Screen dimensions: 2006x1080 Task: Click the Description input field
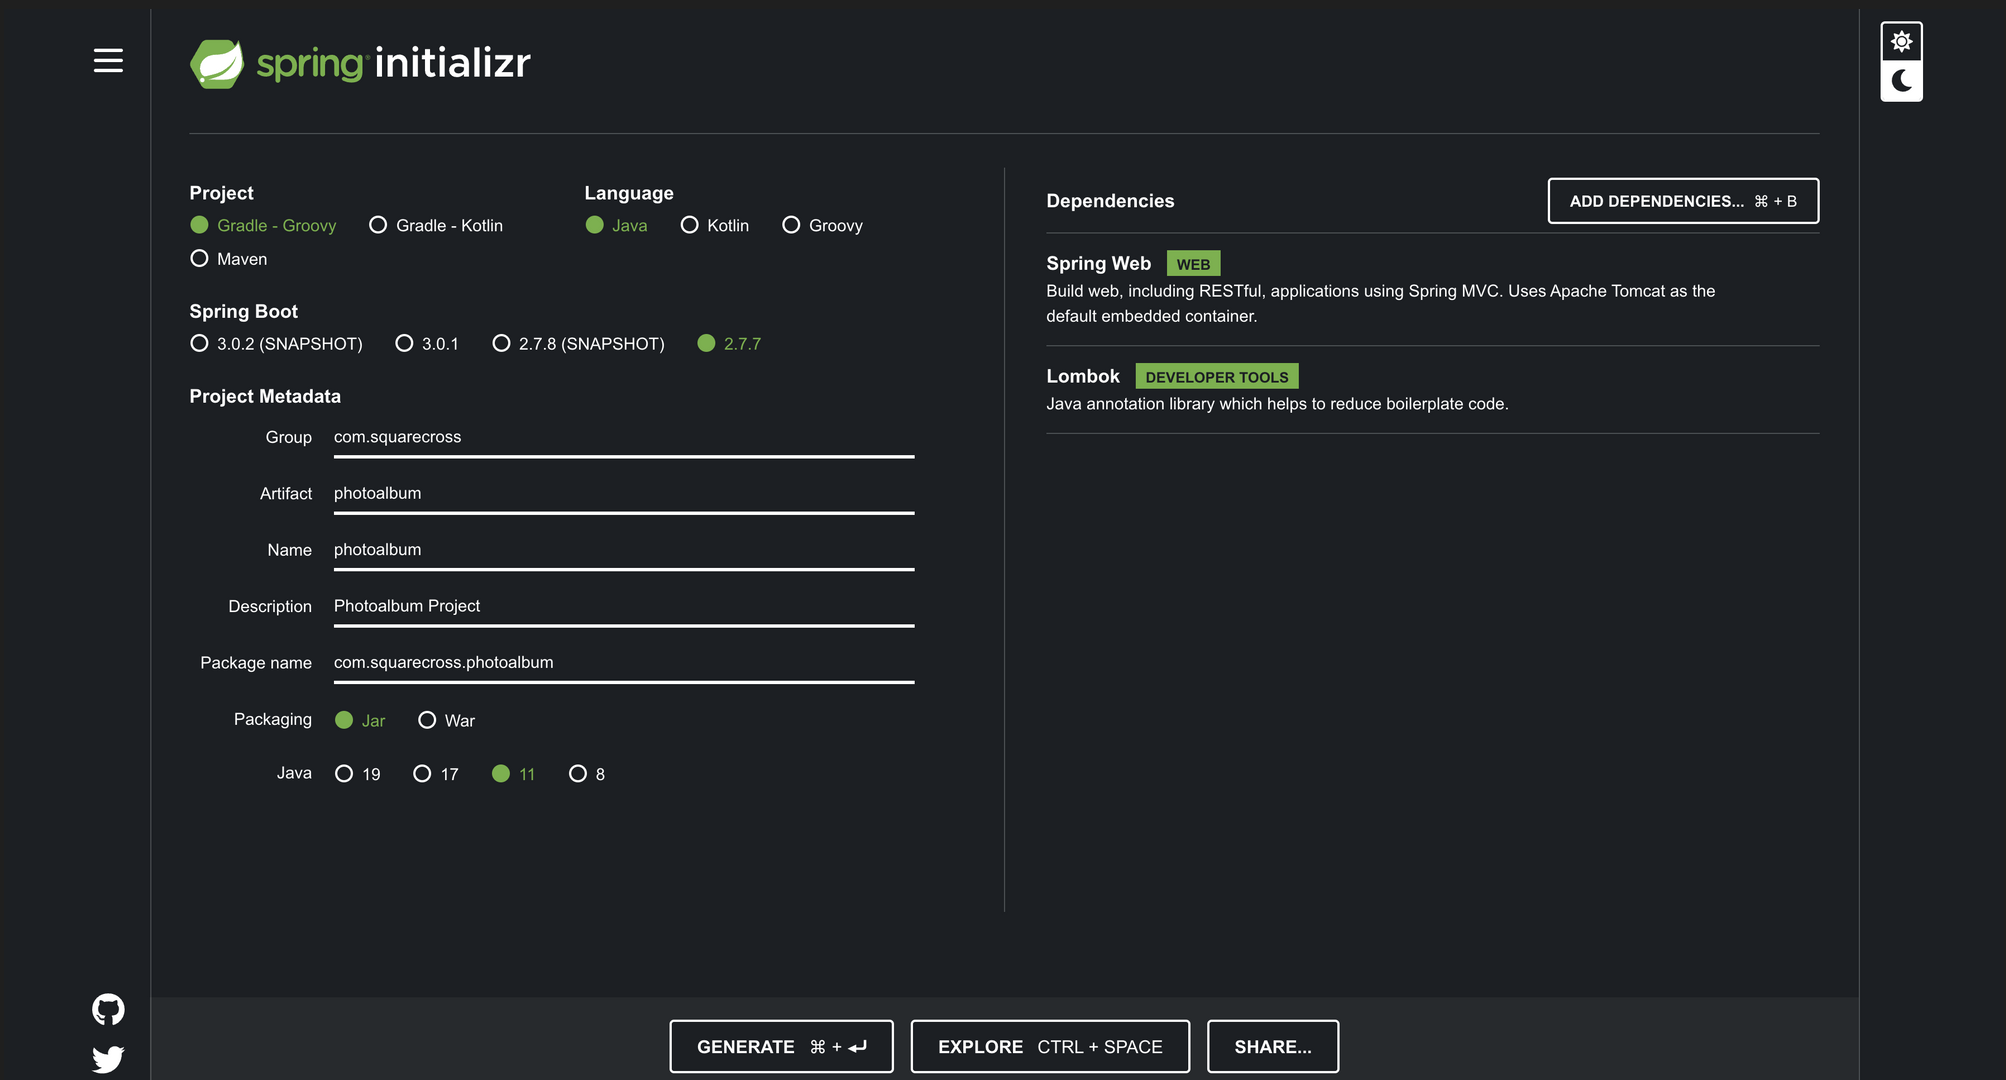click(624, 607)
